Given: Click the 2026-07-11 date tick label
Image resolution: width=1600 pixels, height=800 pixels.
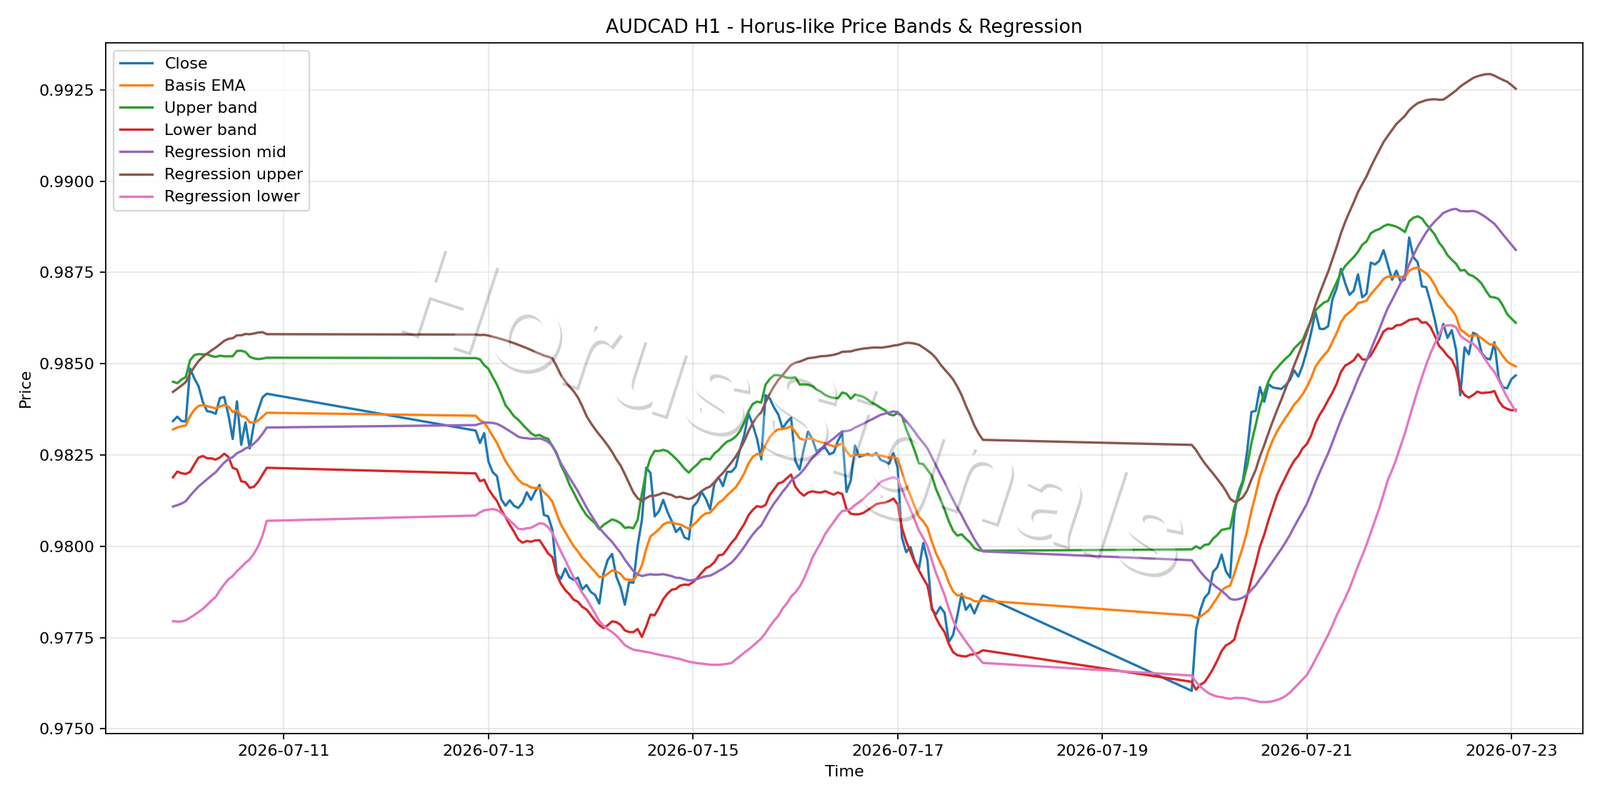Looking at the screenshot, I should 284,751.
